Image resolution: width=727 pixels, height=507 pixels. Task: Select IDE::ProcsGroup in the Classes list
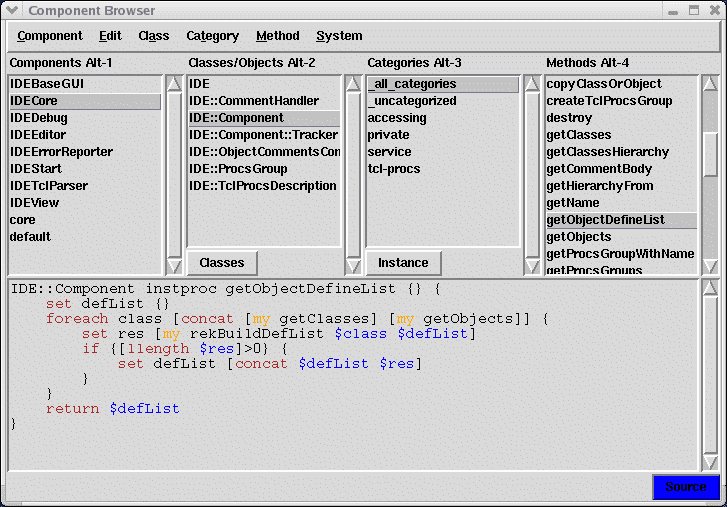point(238,169)
